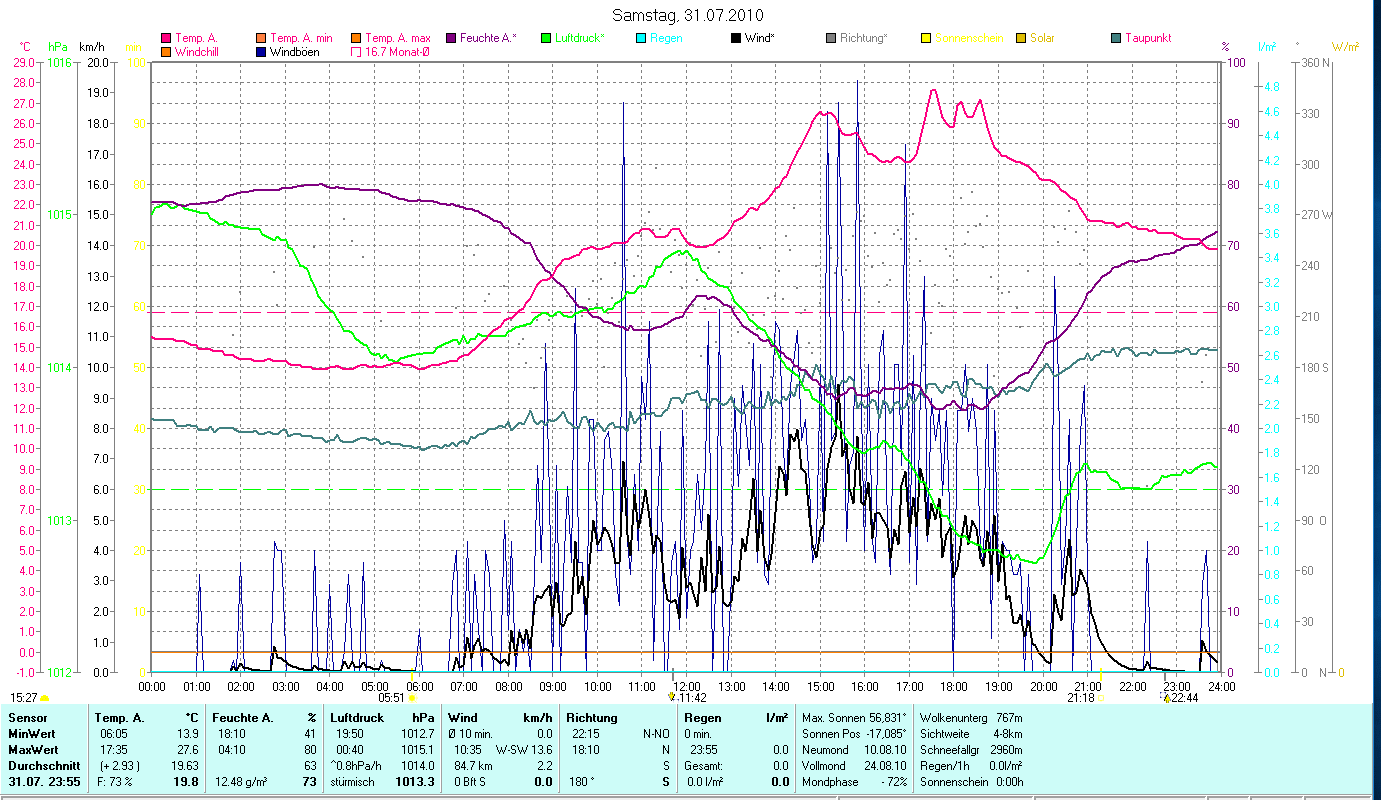Click the chart title Samstag, 31.07.2010
The width and height of the screenshot is (1381, 800).
click(x=686, y=15)
